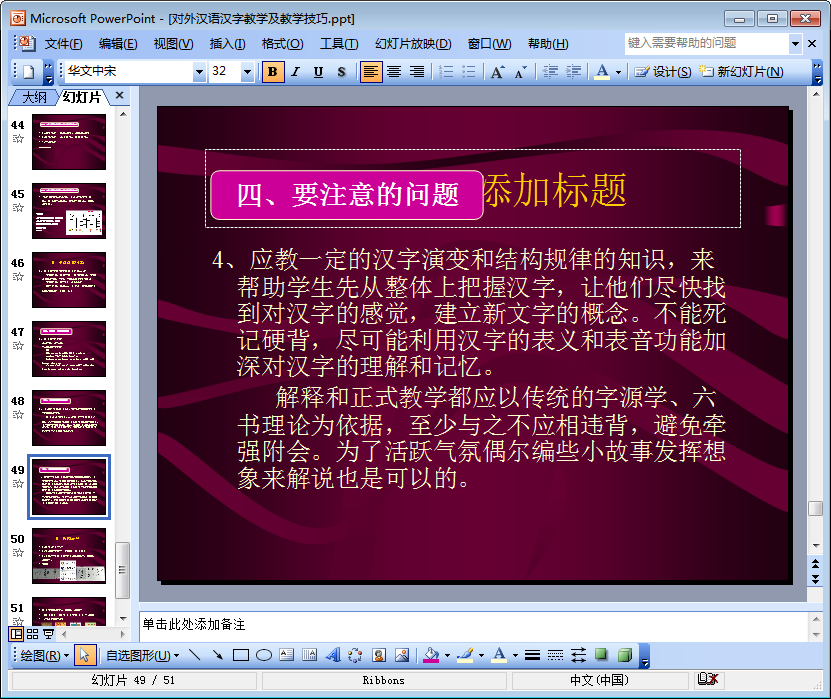This screenshot has height=699, width=831.
Task: Select the Arrow drawing tool
Action: [218, 656]
